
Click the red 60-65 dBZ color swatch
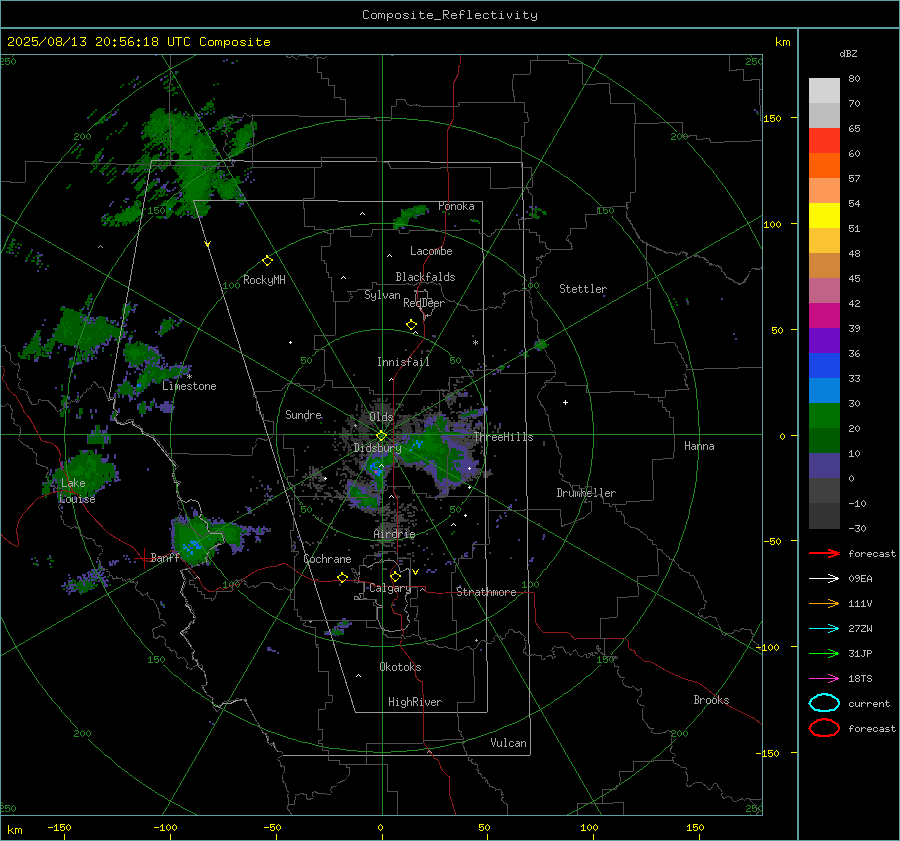[824, 141]
